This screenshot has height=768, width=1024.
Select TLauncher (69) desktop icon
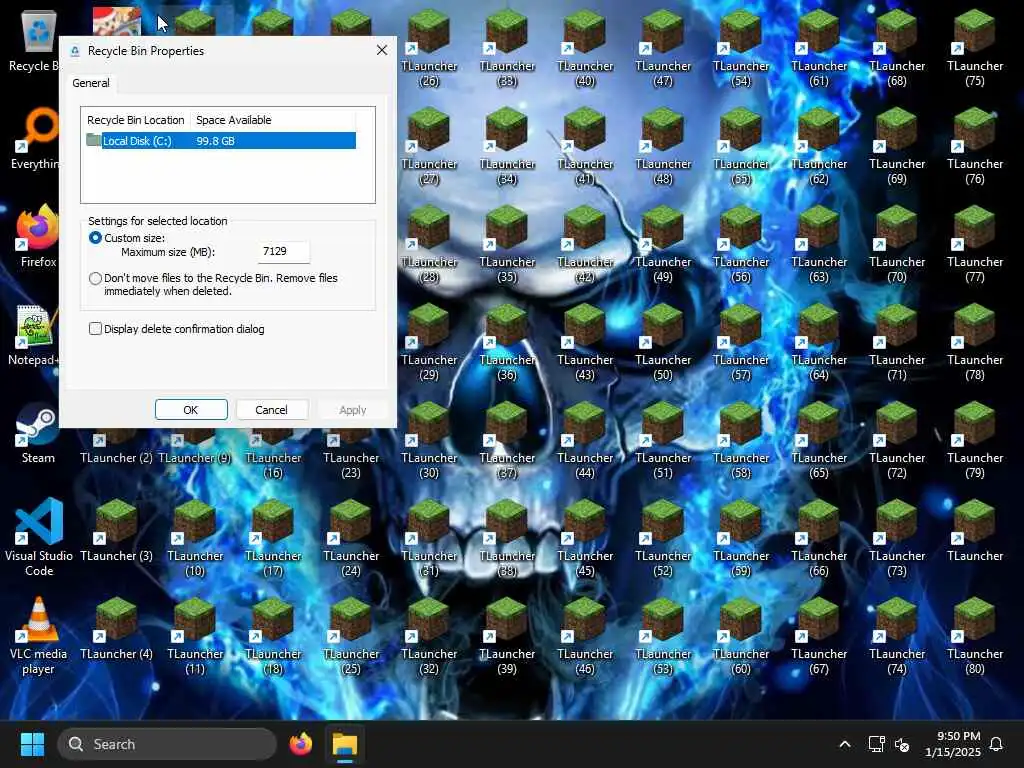pos(897,145)
